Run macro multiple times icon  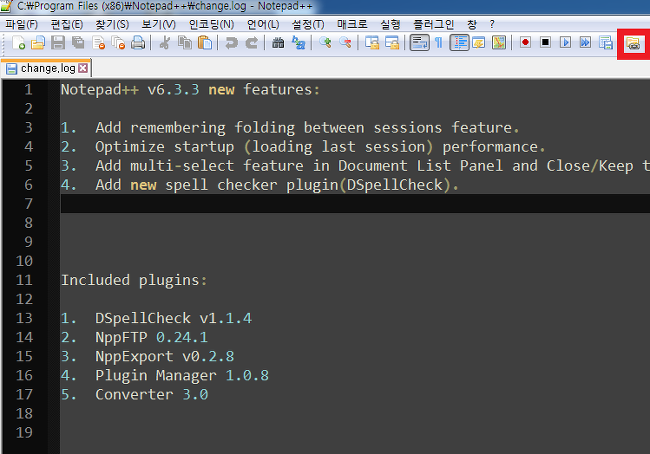tap(585, 42)
